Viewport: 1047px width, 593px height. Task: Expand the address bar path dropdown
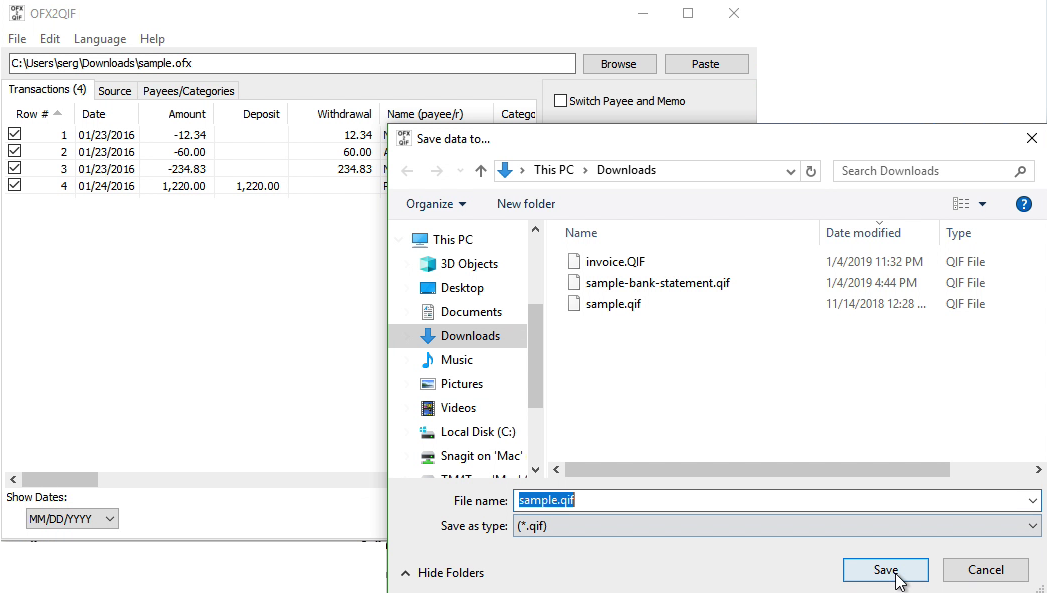pyautogui.click(x=791, y=171)
